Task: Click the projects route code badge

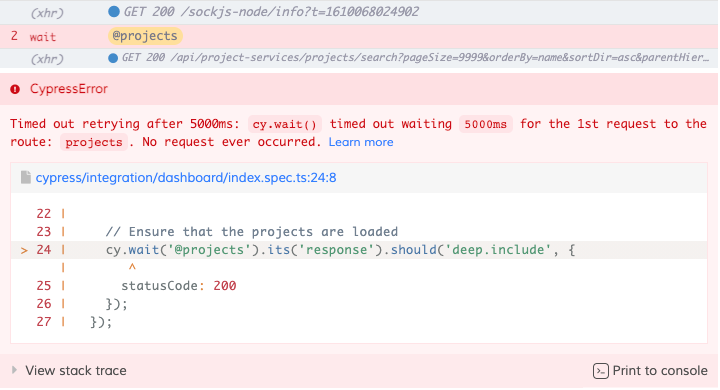Action: [x=94, y=142]
